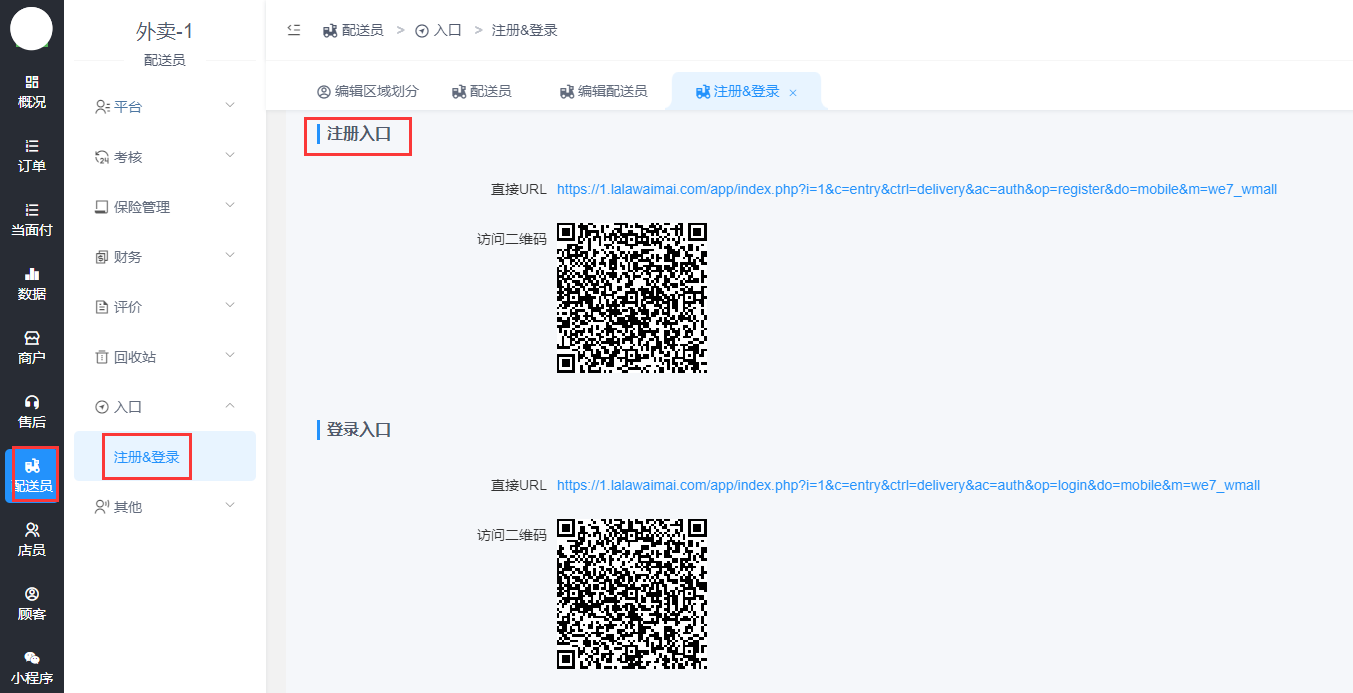Click the login QR code image
Screen dimensions: 1353x693
(x=632, y=594)
